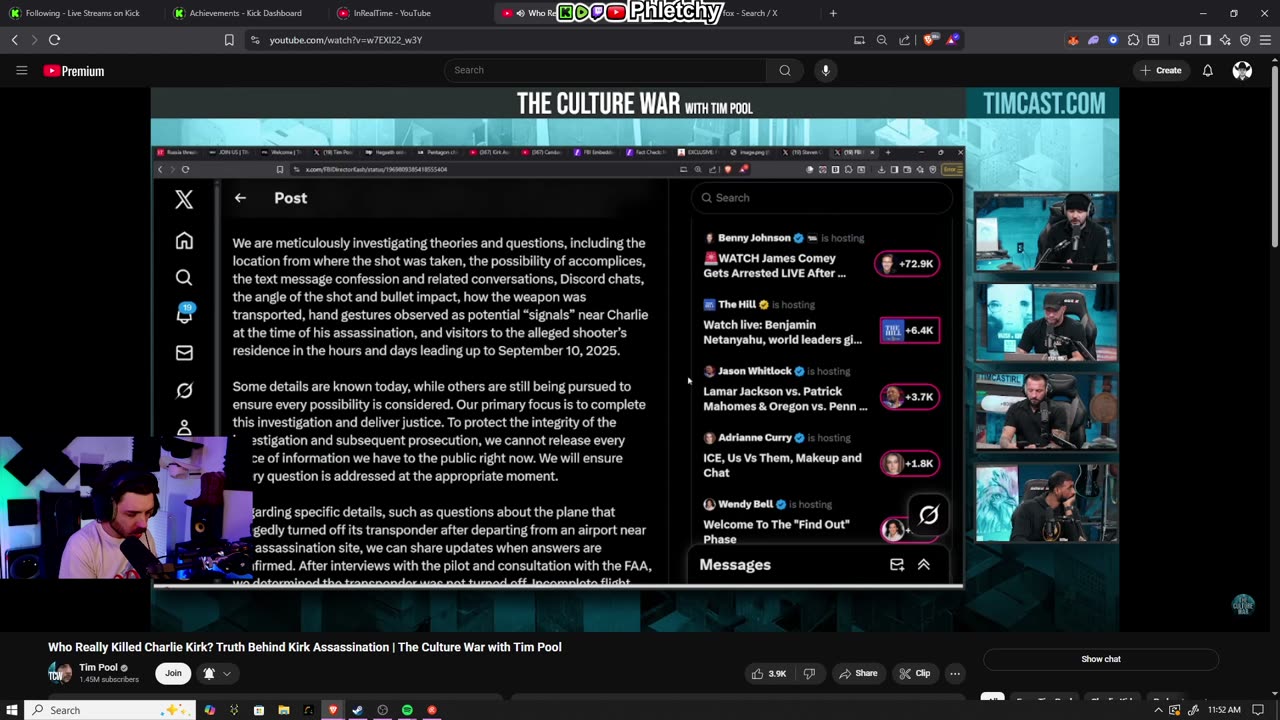Viewport: 1280px width, 720px height.
Task: Open the taskbar clock showing 11:52 AM
Action: click(x=1224, y=710)
